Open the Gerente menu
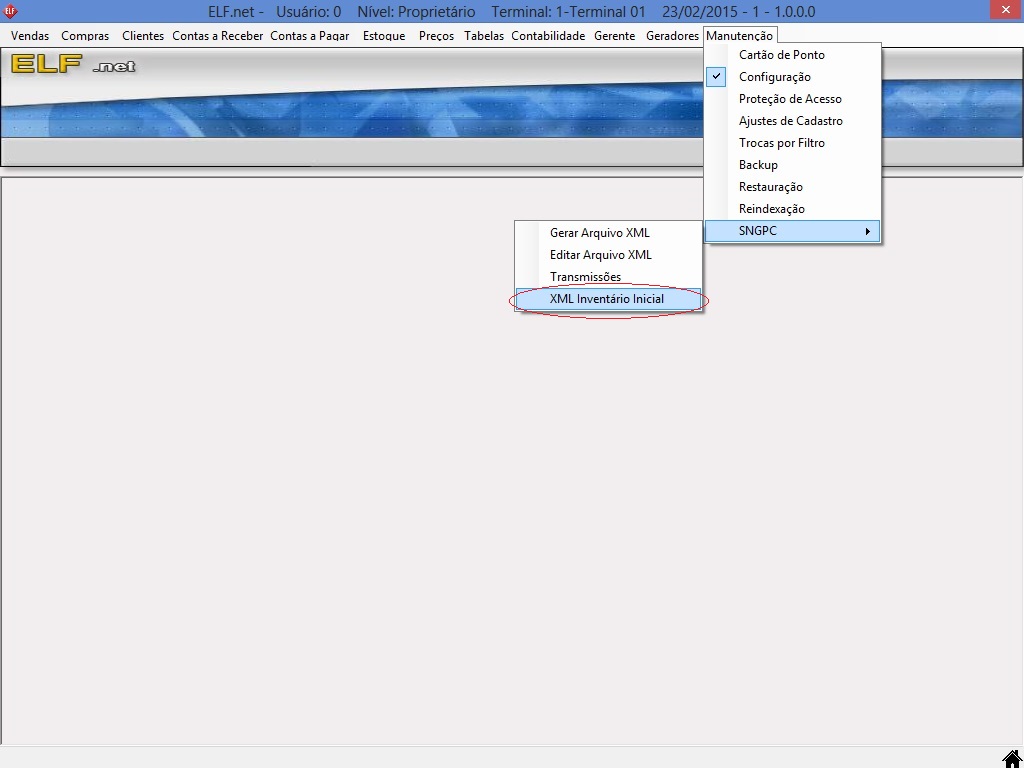This screenshot has width=1024, height=768. 615,36
